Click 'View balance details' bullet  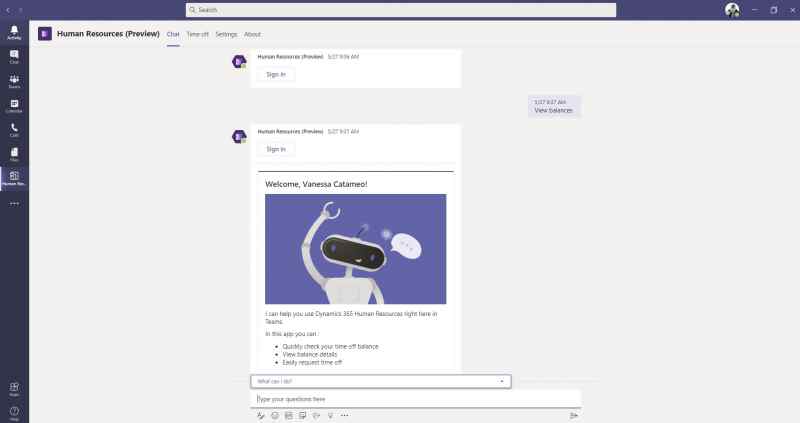[310, 355]
